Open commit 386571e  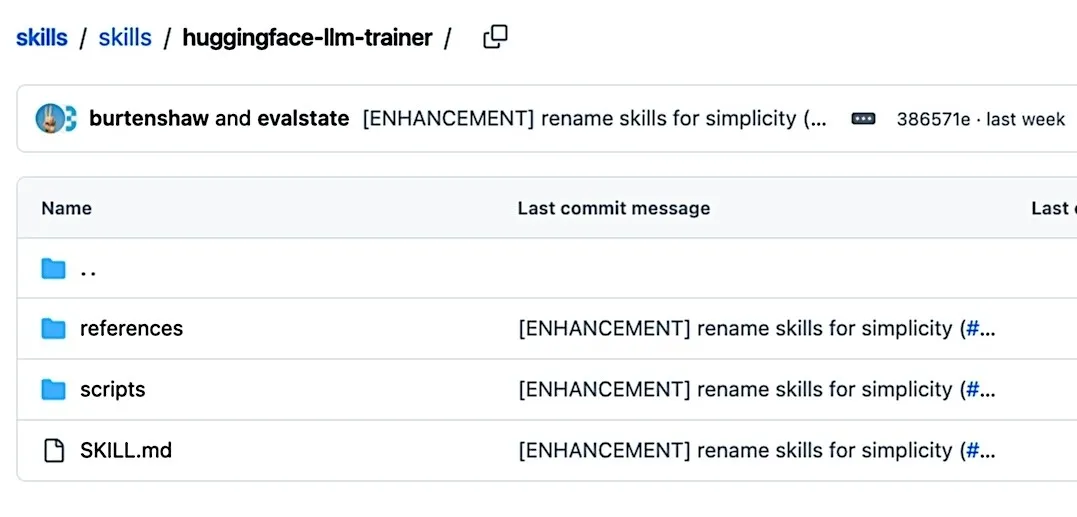933,119
